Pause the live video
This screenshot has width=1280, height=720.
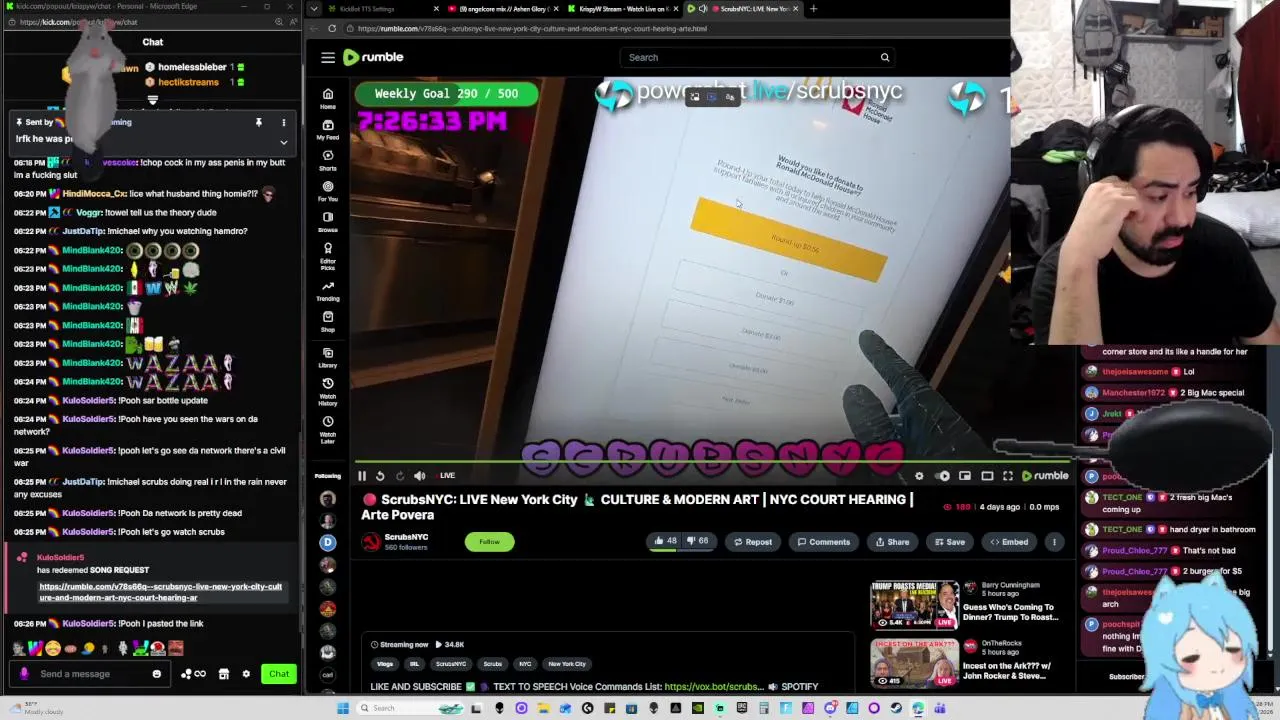[x=362, y=476]
